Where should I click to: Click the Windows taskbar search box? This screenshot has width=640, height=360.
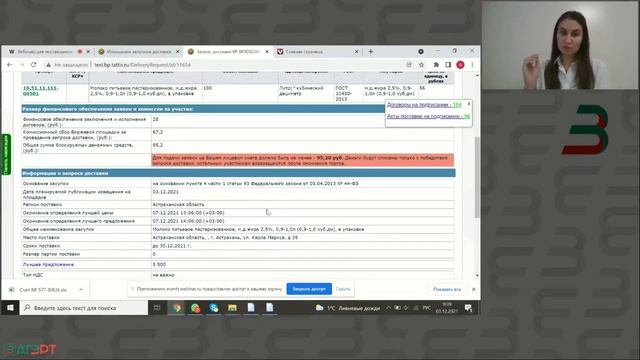(84, 308)
